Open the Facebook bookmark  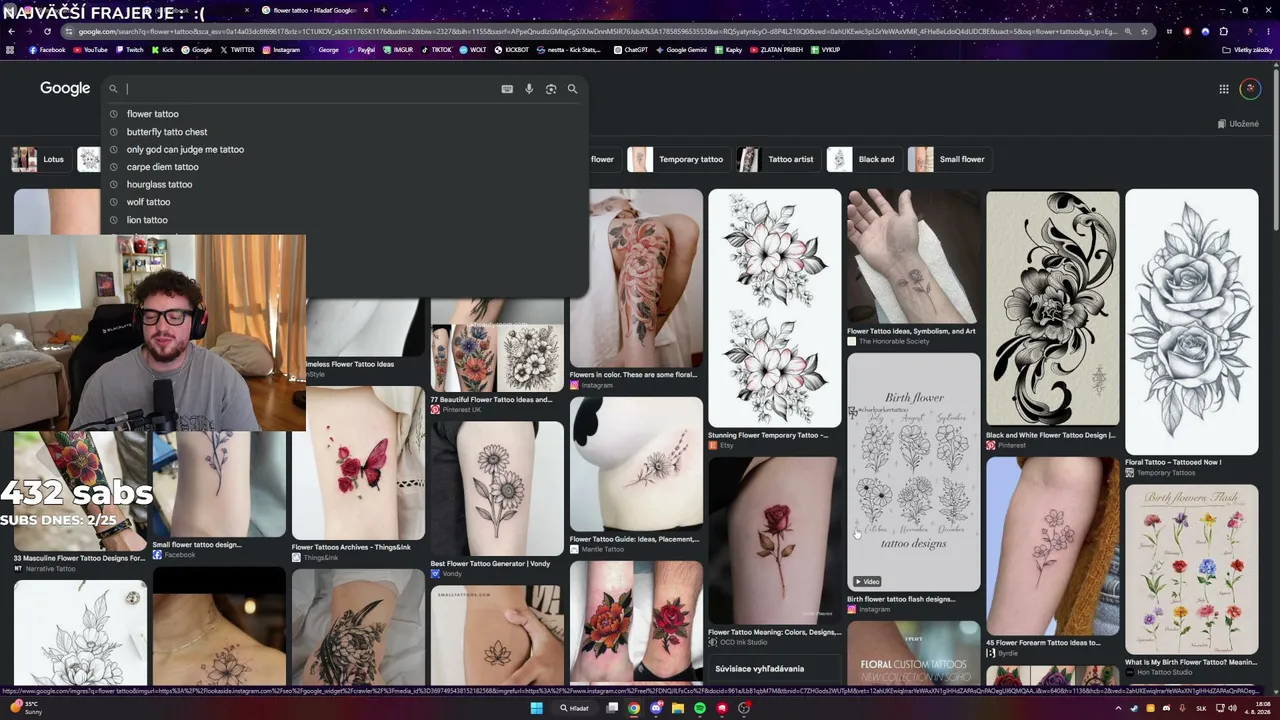pos(47,50)
